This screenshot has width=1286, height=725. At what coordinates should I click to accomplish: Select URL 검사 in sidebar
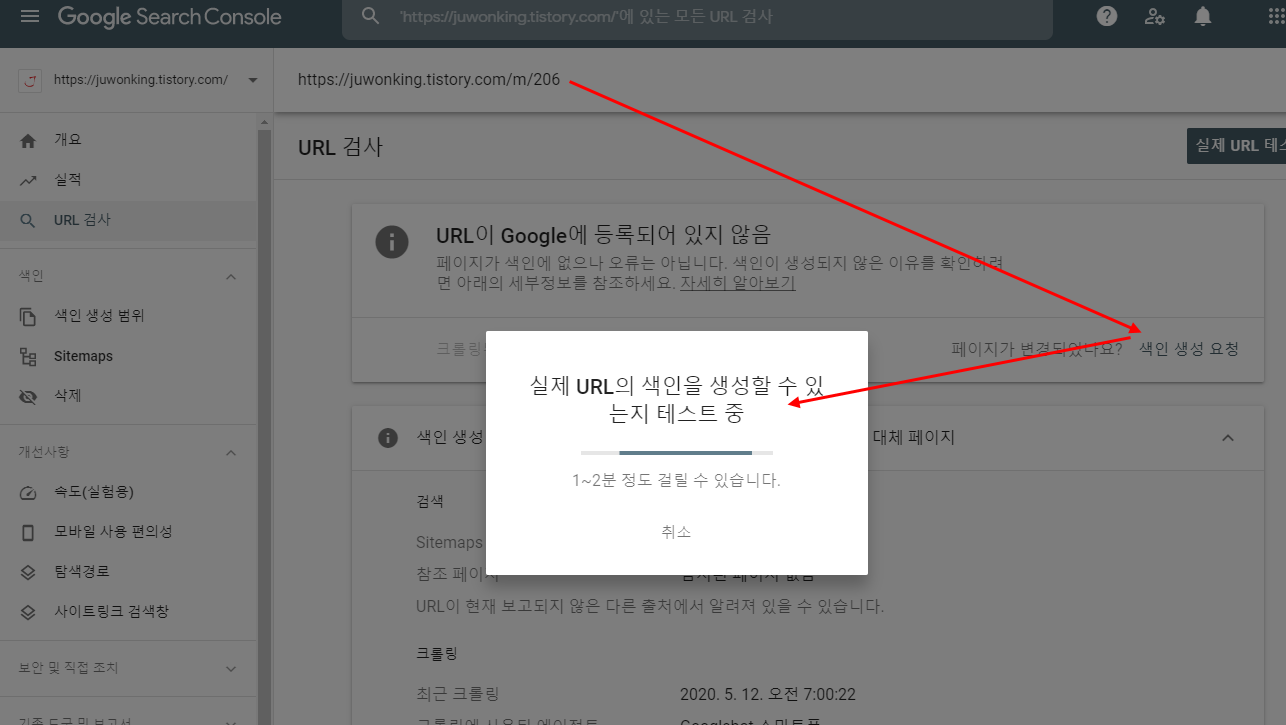[128, 220]
